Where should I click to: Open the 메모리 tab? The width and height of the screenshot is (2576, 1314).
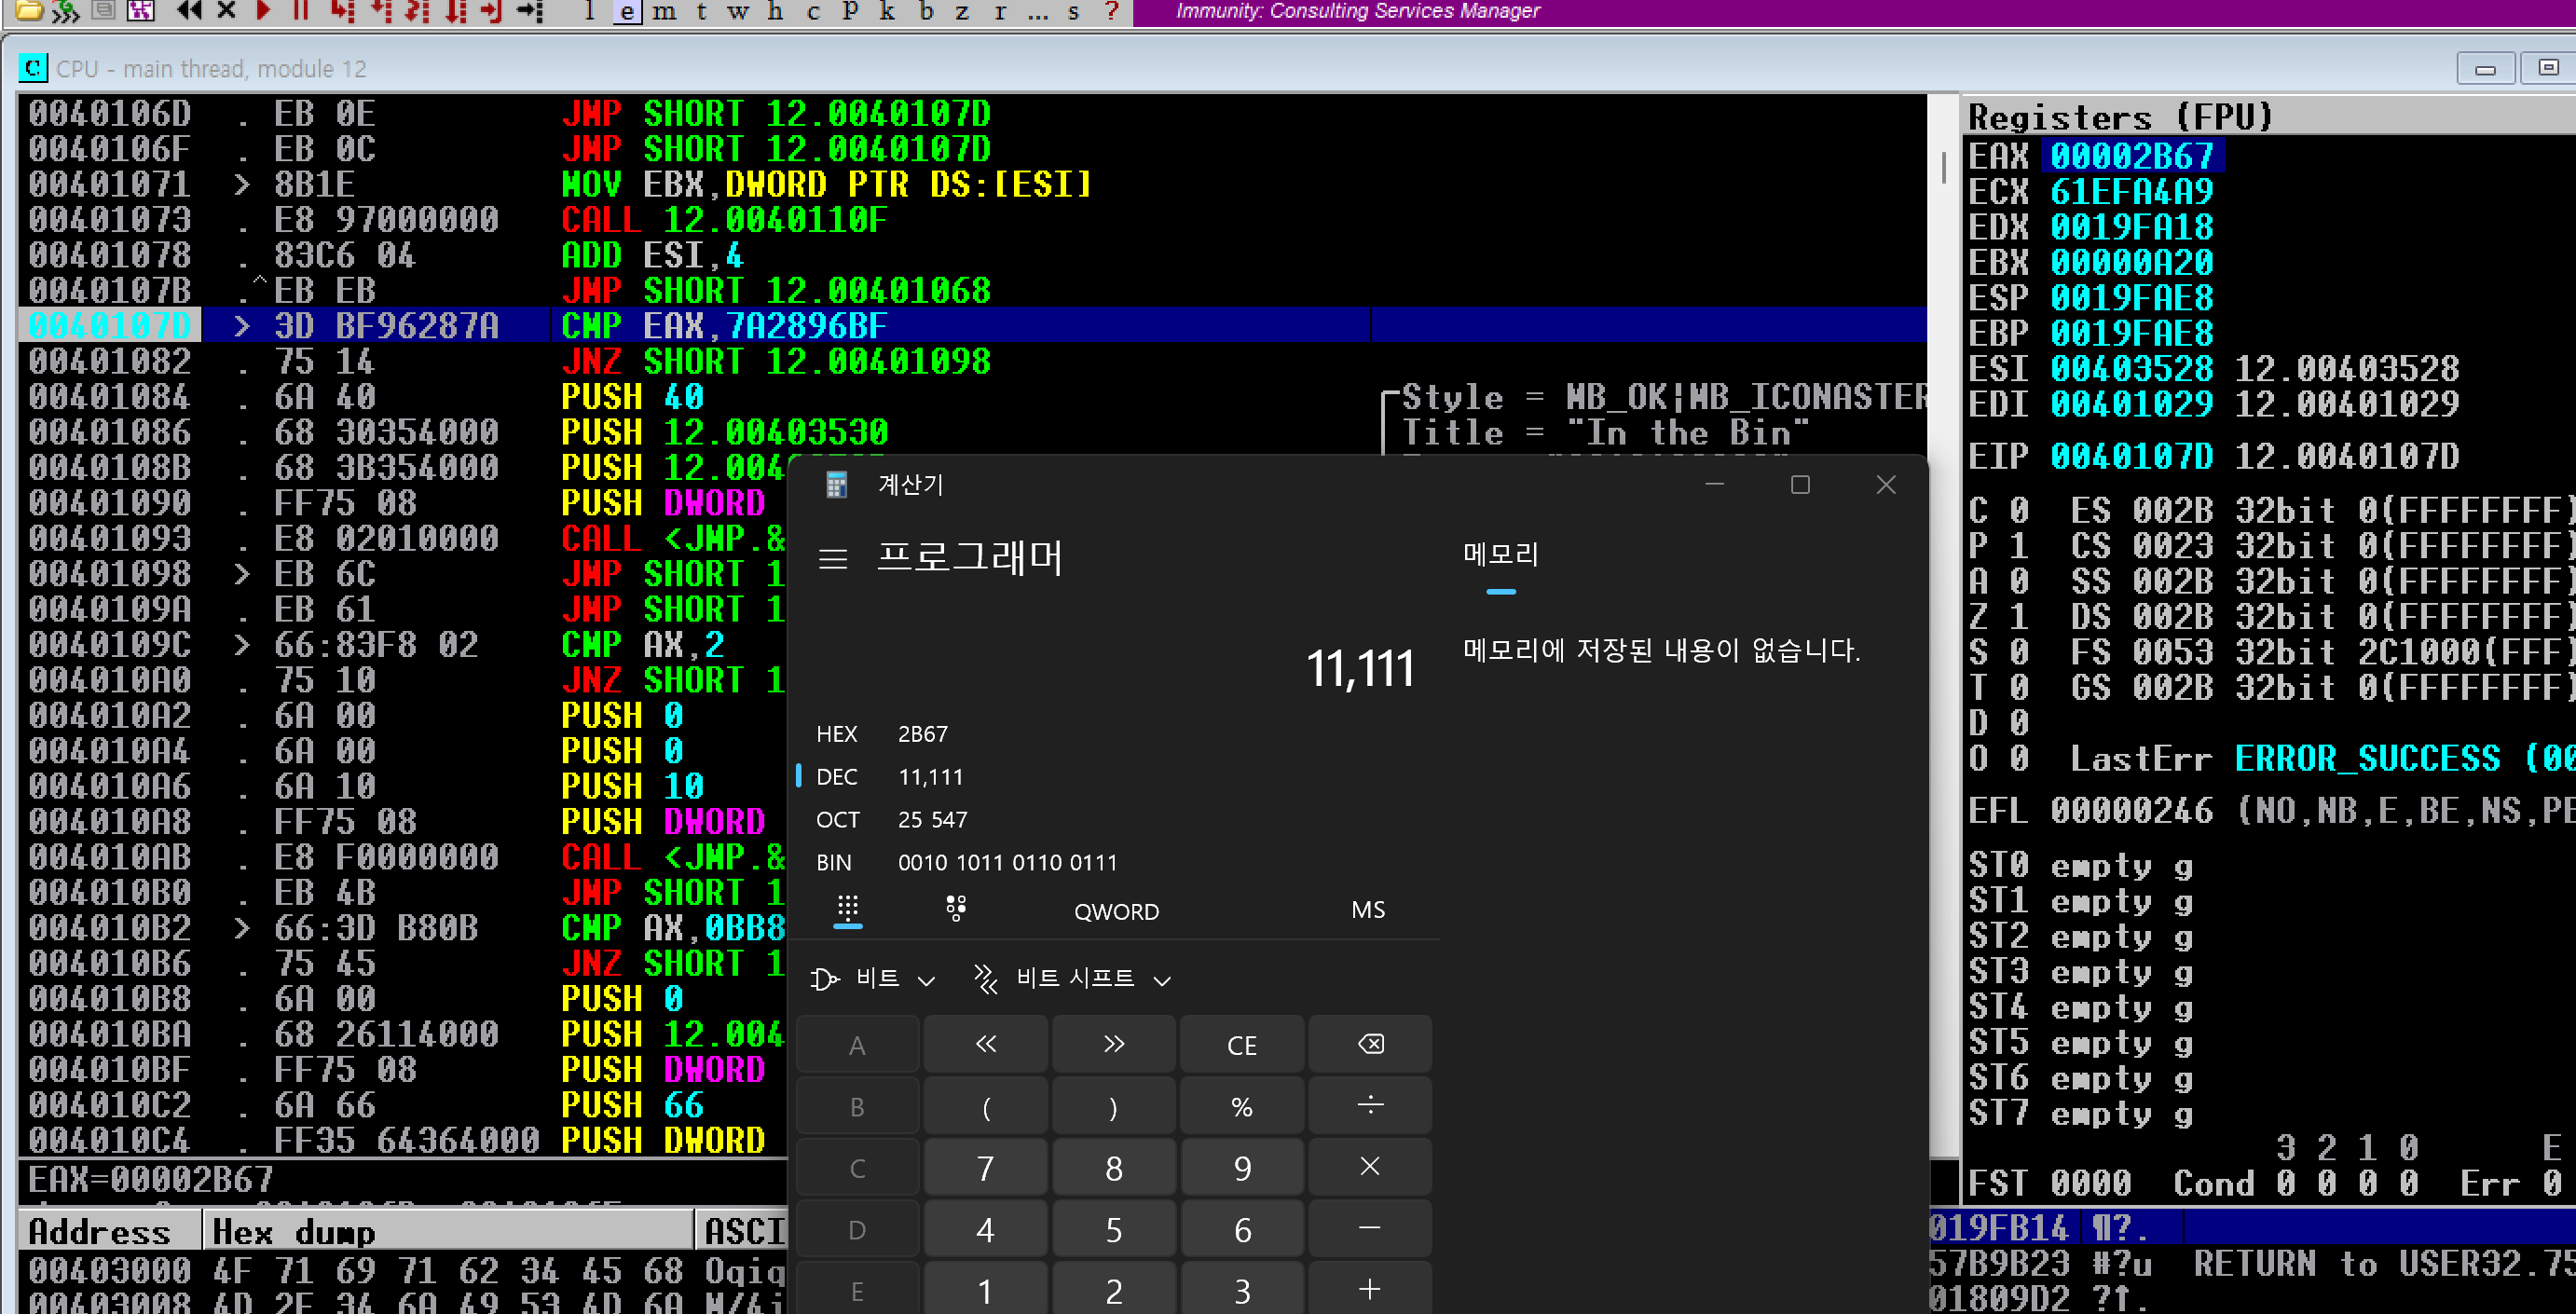(x=1500, y=555)
